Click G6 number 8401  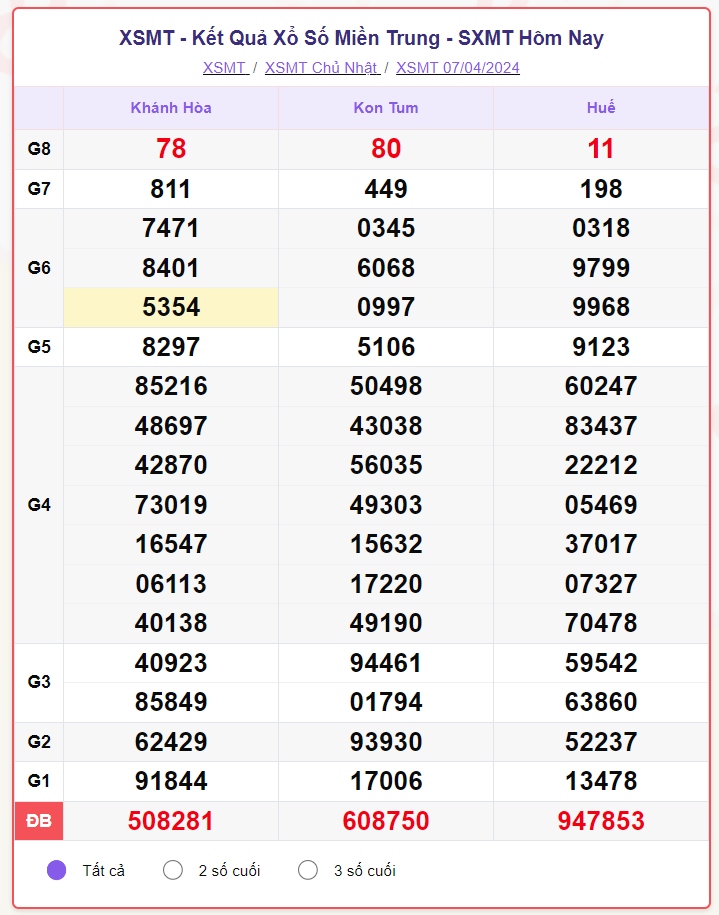point(171,268)
